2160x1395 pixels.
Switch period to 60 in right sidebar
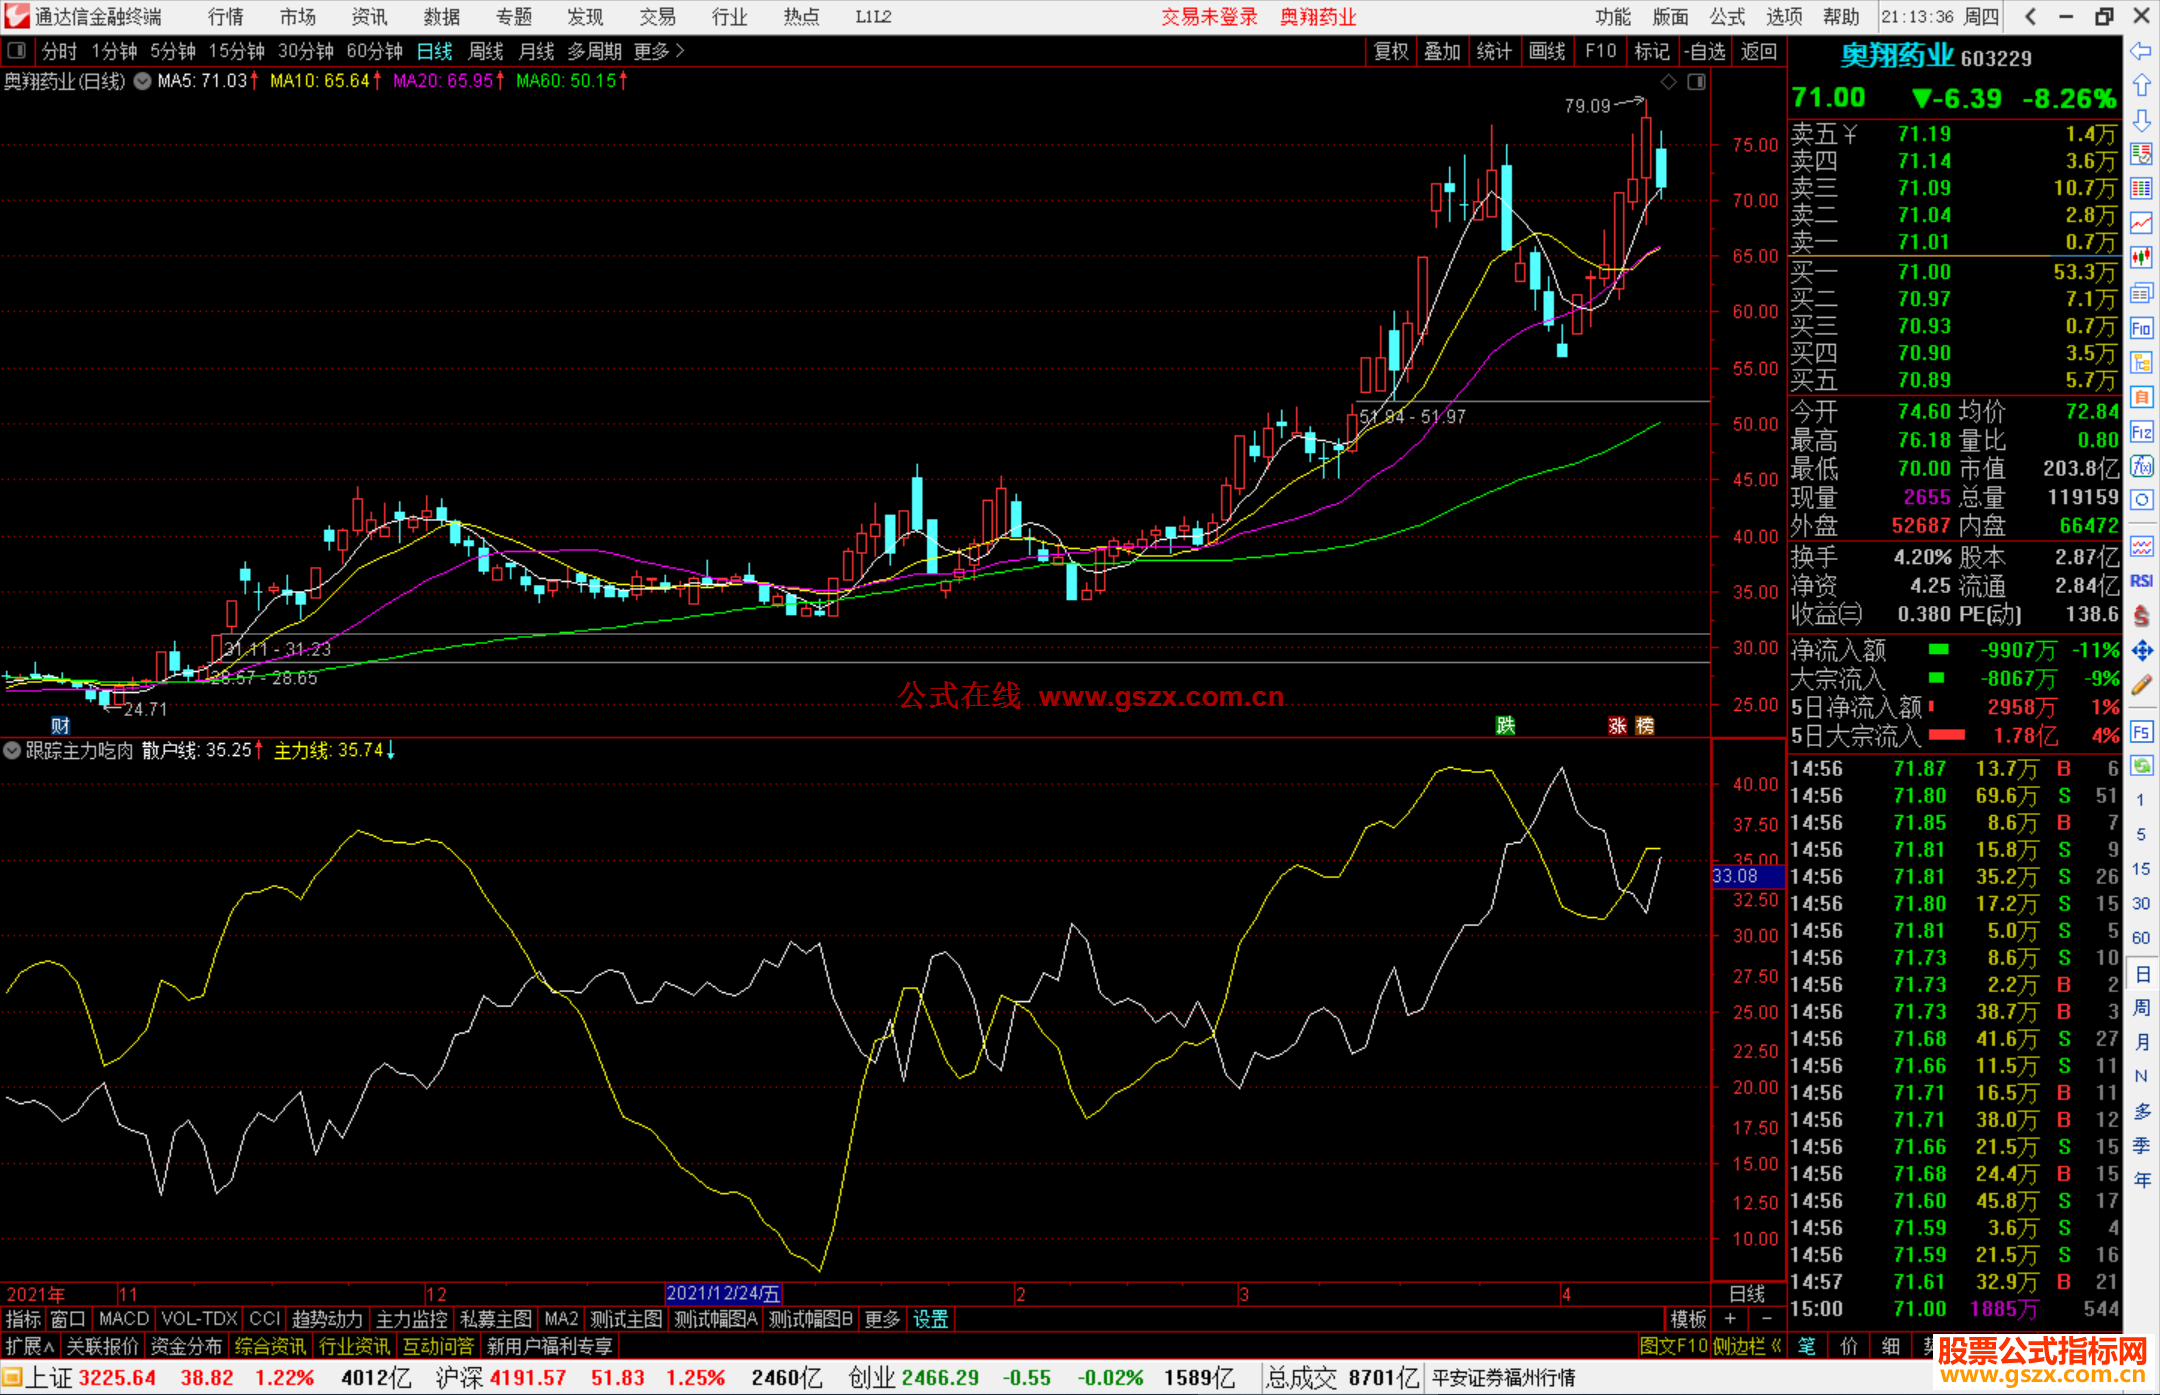(x=2141, y=938)
